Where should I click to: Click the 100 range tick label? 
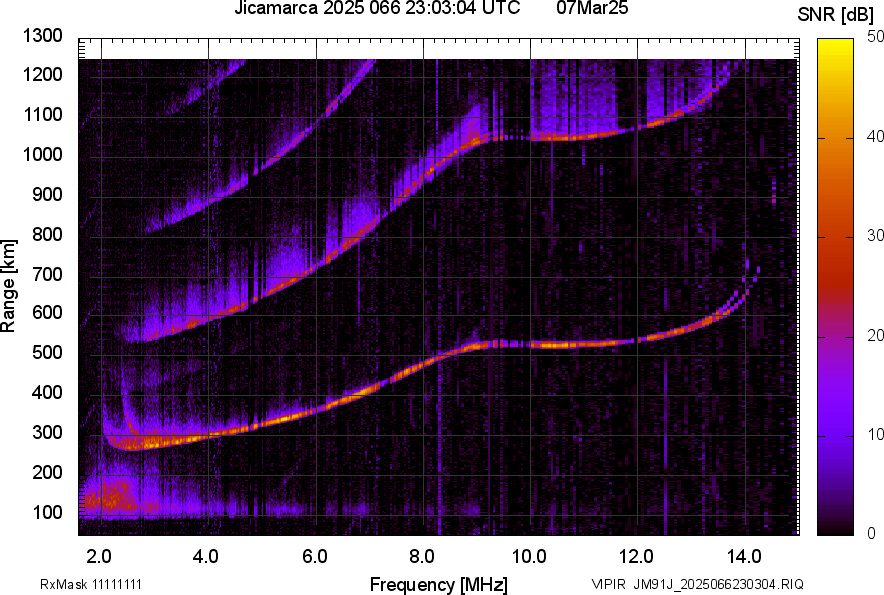(47, 512)
